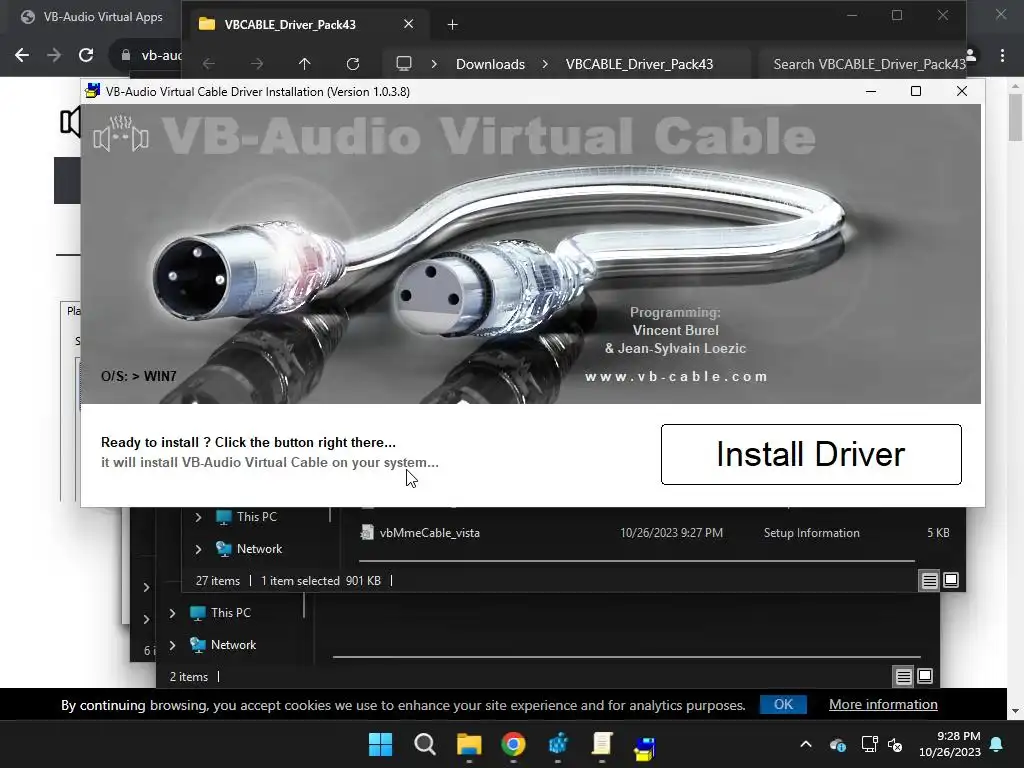Select the VB-Audio Virtual Apps Chrome tab
Screen dimensions: 1024x768
pos(91,17)
